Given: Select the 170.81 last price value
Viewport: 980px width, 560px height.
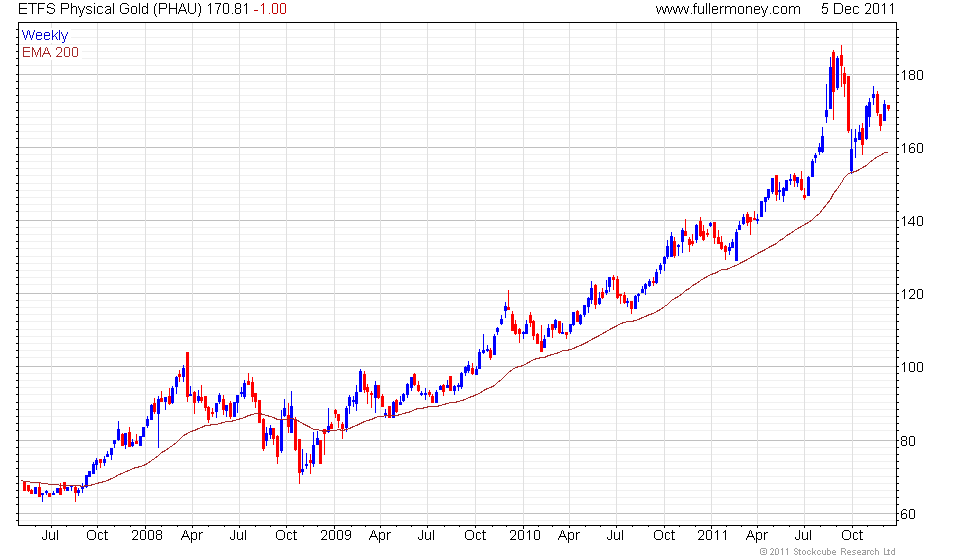Looking at the screenshot, I should click(x=228, y=9).
